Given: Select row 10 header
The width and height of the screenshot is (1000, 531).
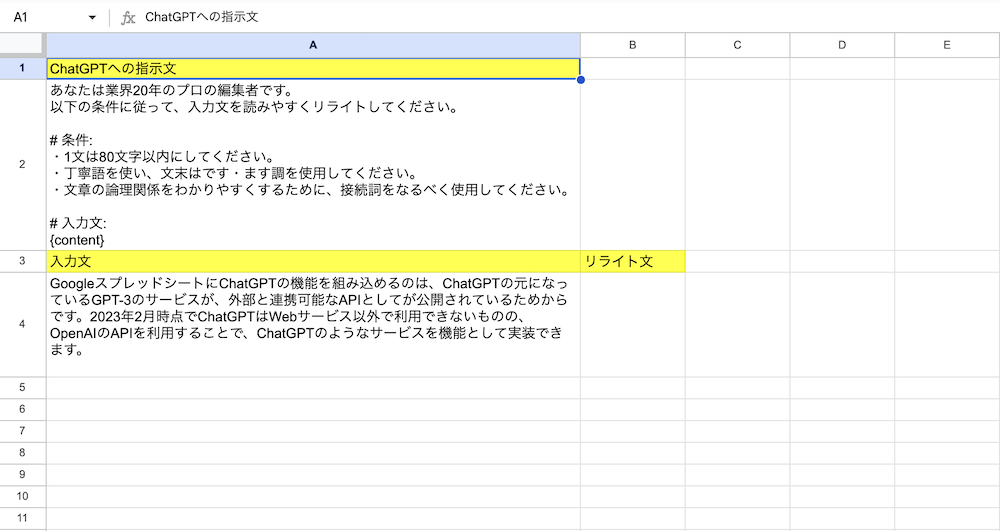Looking at the screenshot, I should coord(23,496).
